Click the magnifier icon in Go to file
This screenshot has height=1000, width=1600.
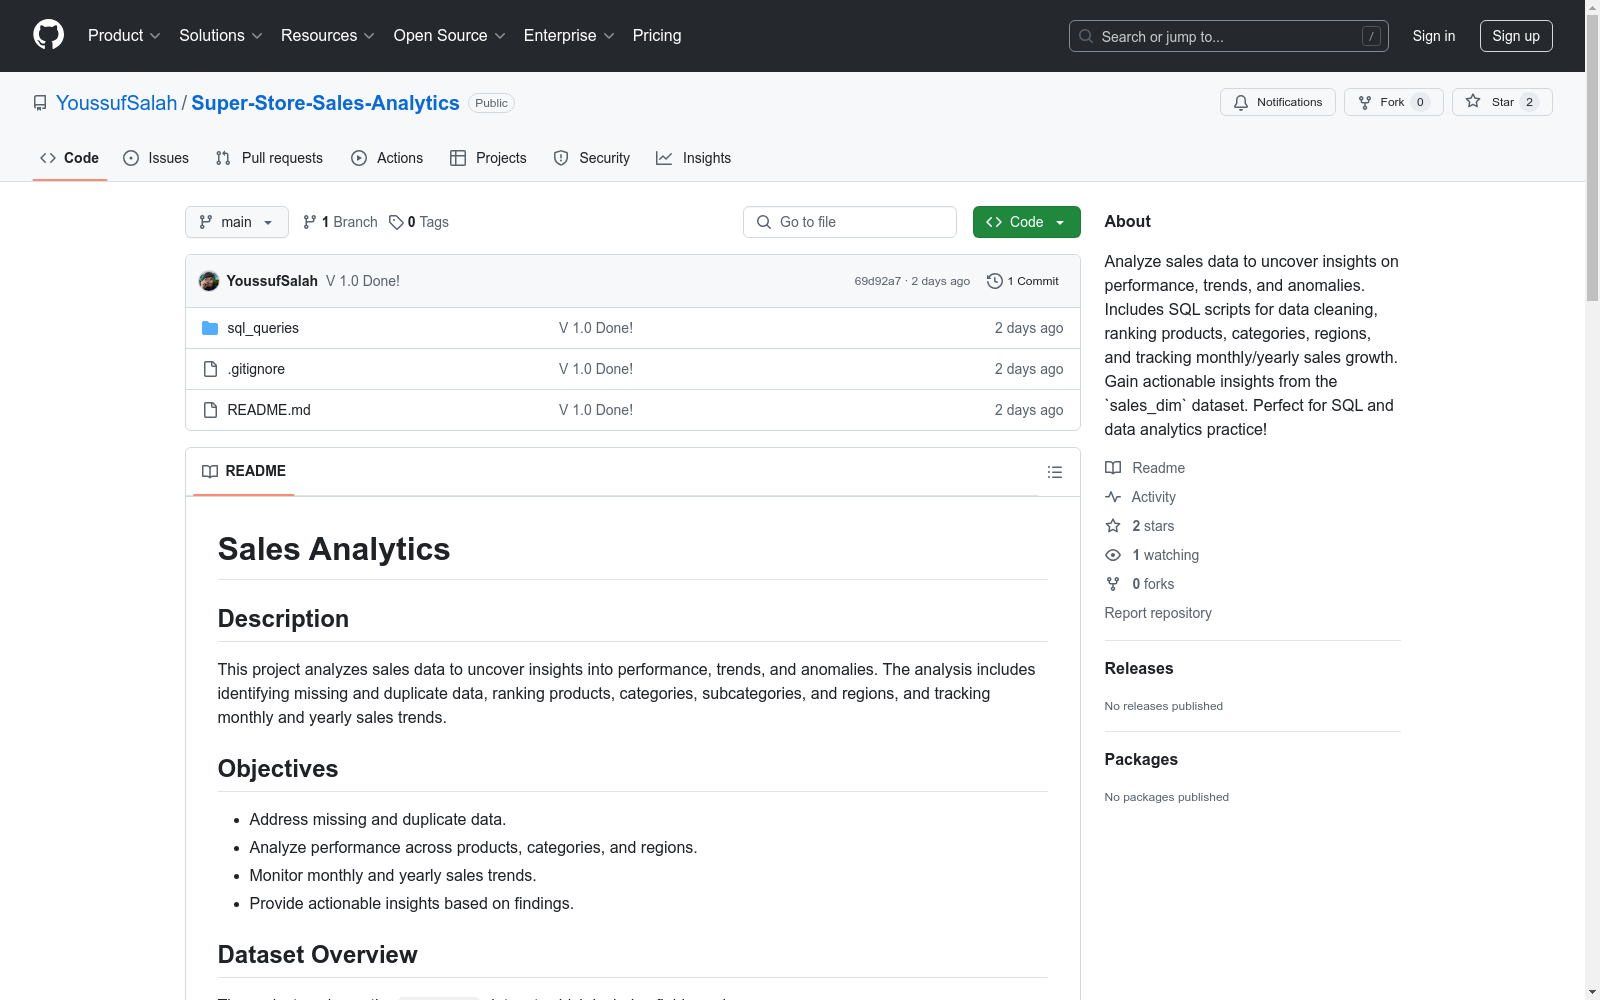tap(764, 222)
